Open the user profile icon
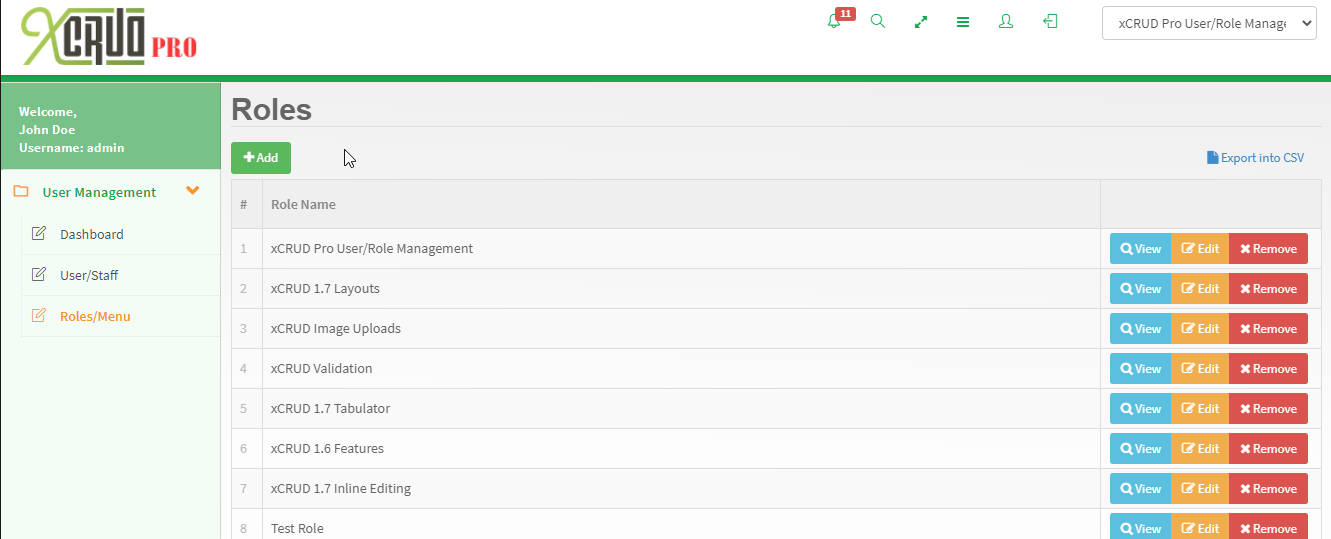The image size is (1331, 539). (1006, 21)
